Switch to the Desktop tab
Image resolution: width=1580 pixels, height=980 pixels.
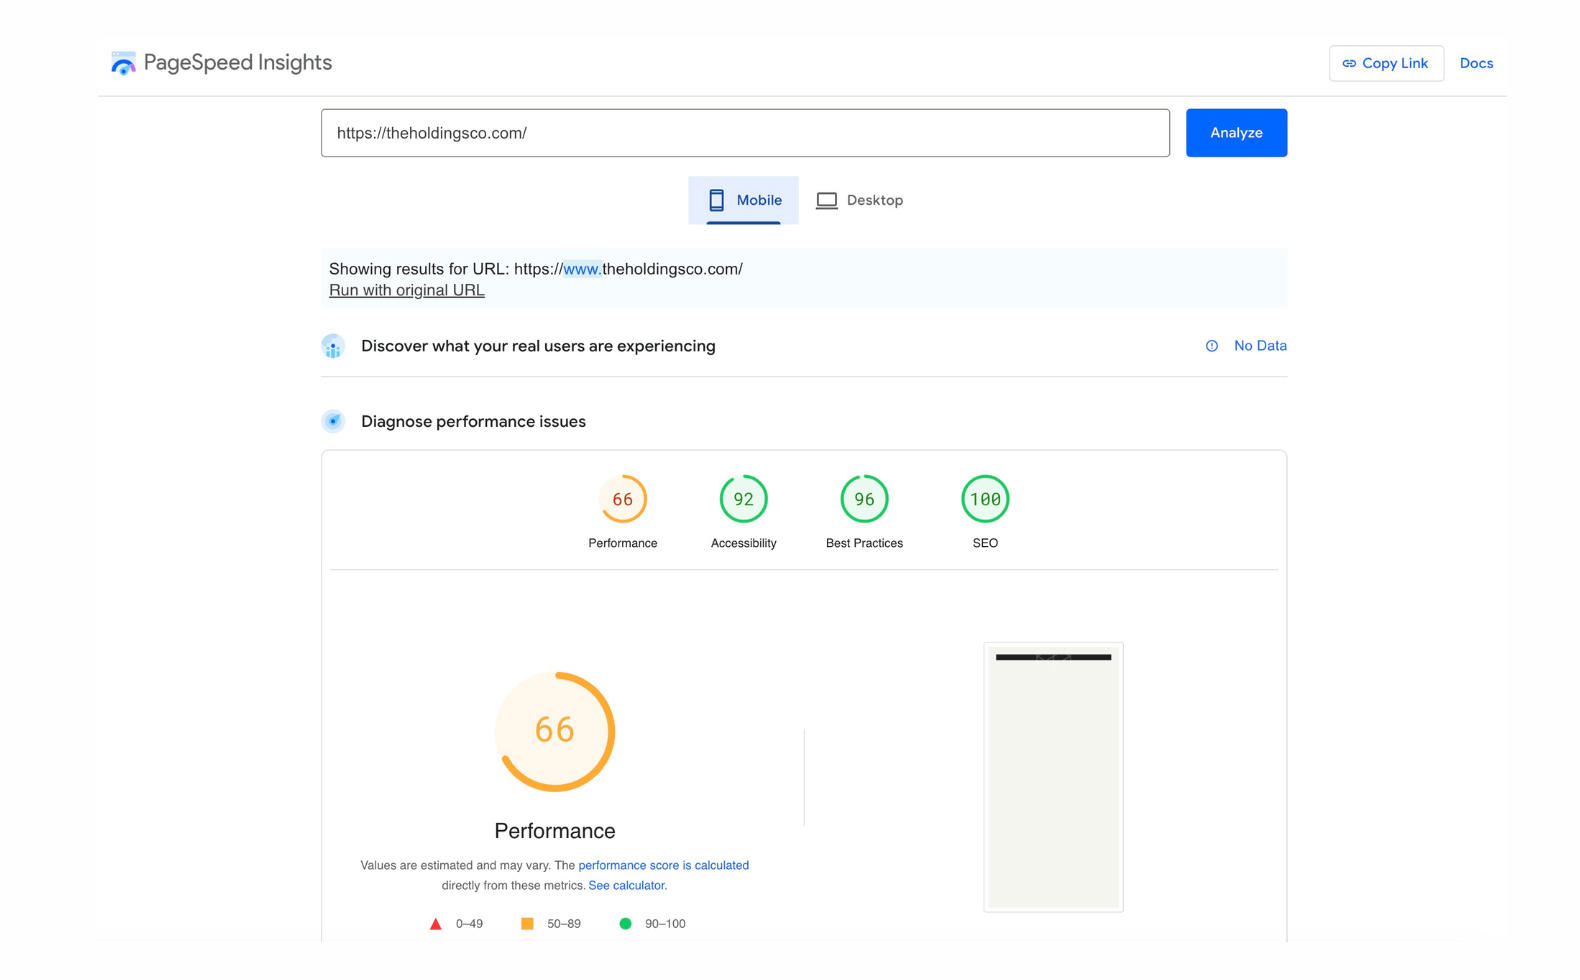[859, 200]
